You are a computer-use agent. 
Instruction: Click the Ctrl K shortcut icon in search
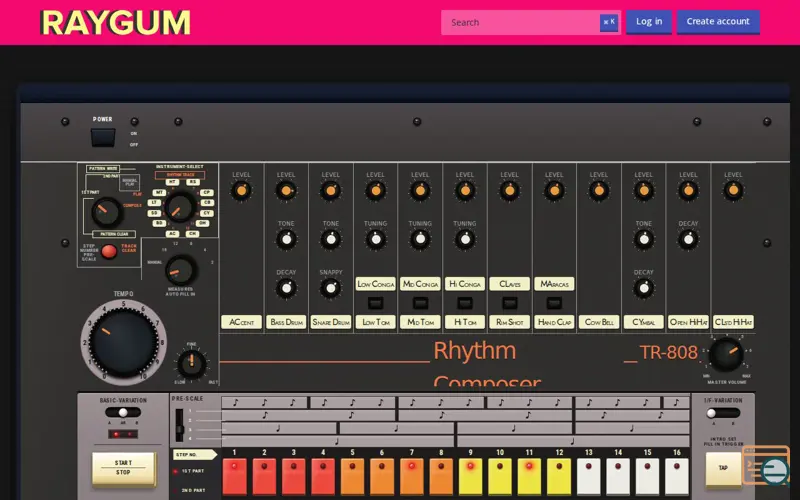click(x=609, y=22)
